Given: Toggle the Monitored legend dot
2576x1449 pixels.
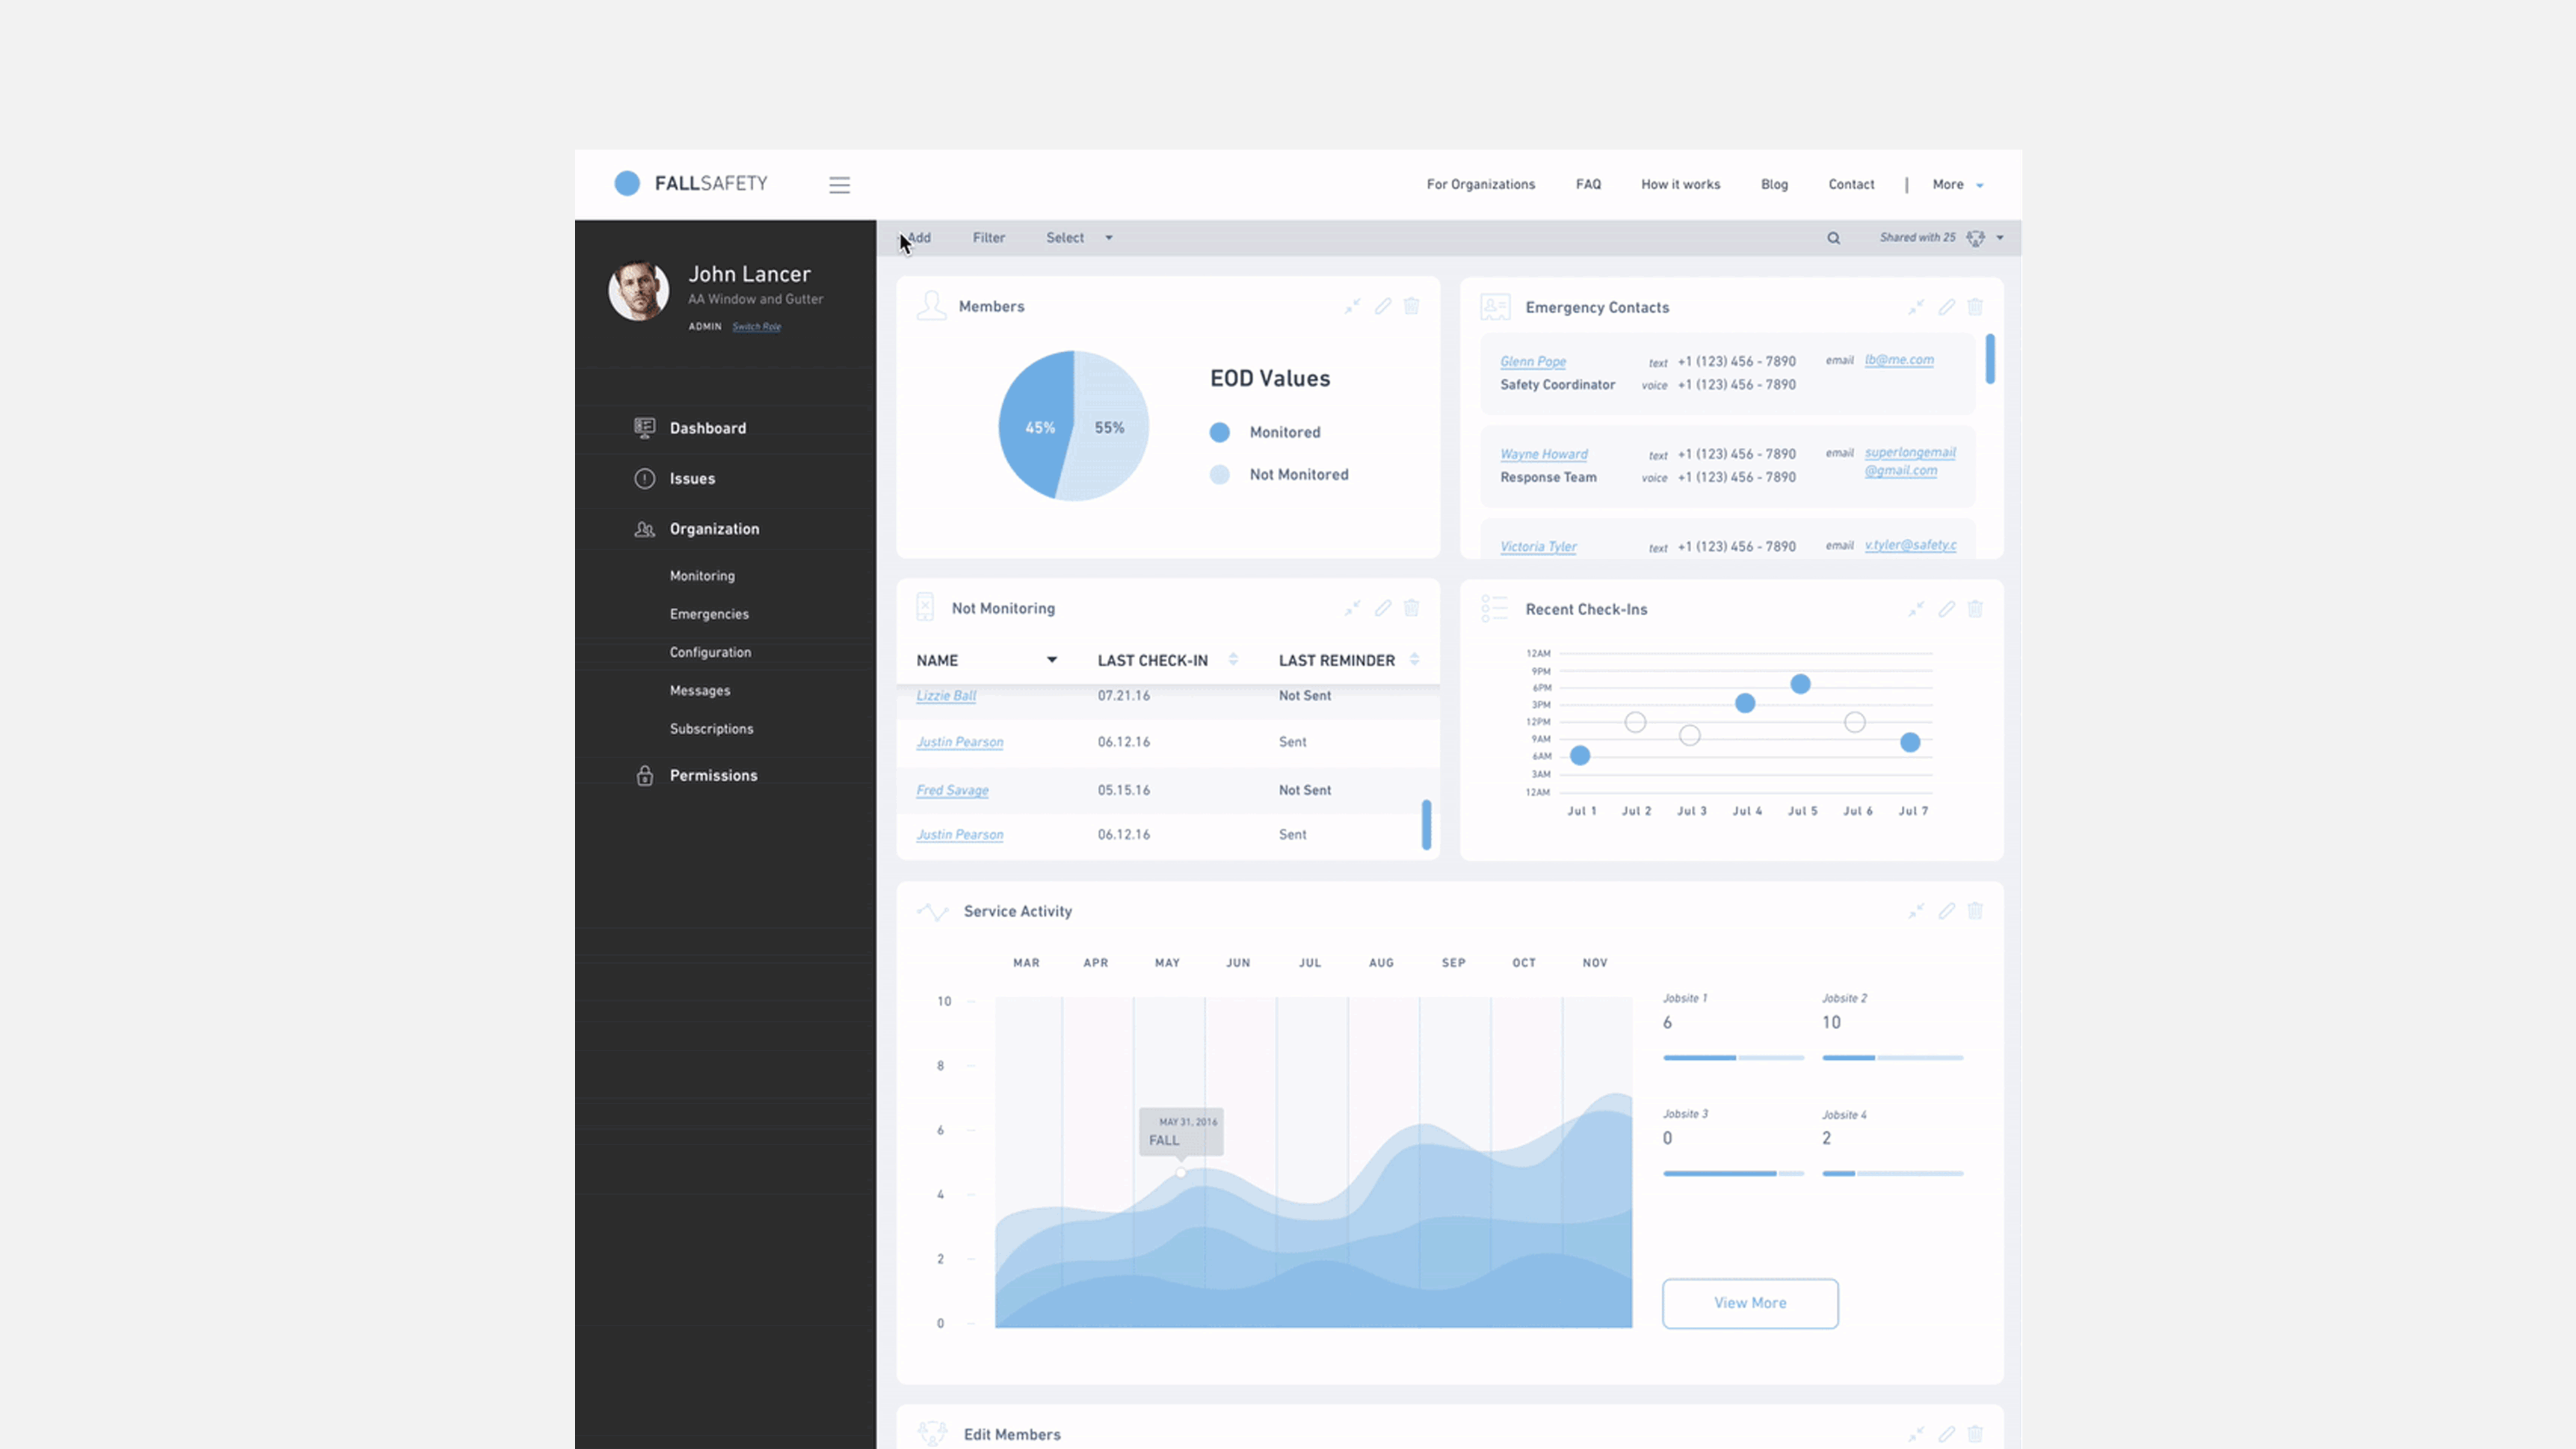Looking at the screenshot, I should point(1219,432).
